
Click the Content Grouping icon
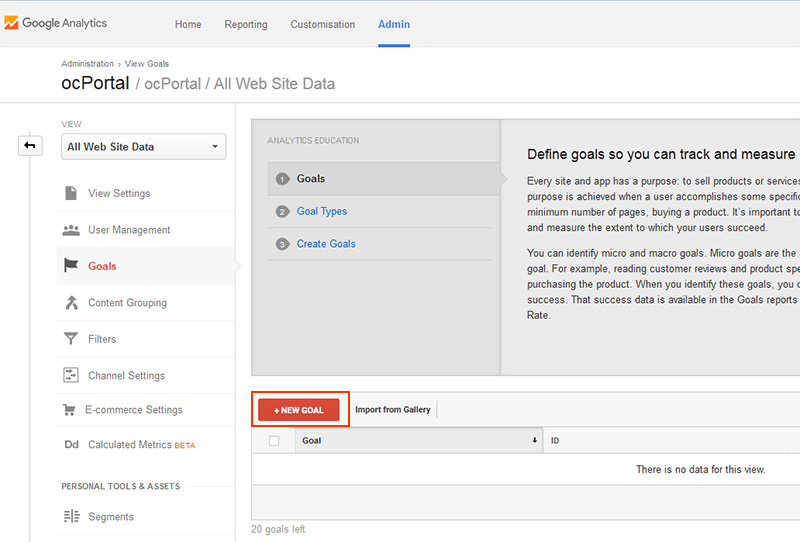[x=71, y=303]
